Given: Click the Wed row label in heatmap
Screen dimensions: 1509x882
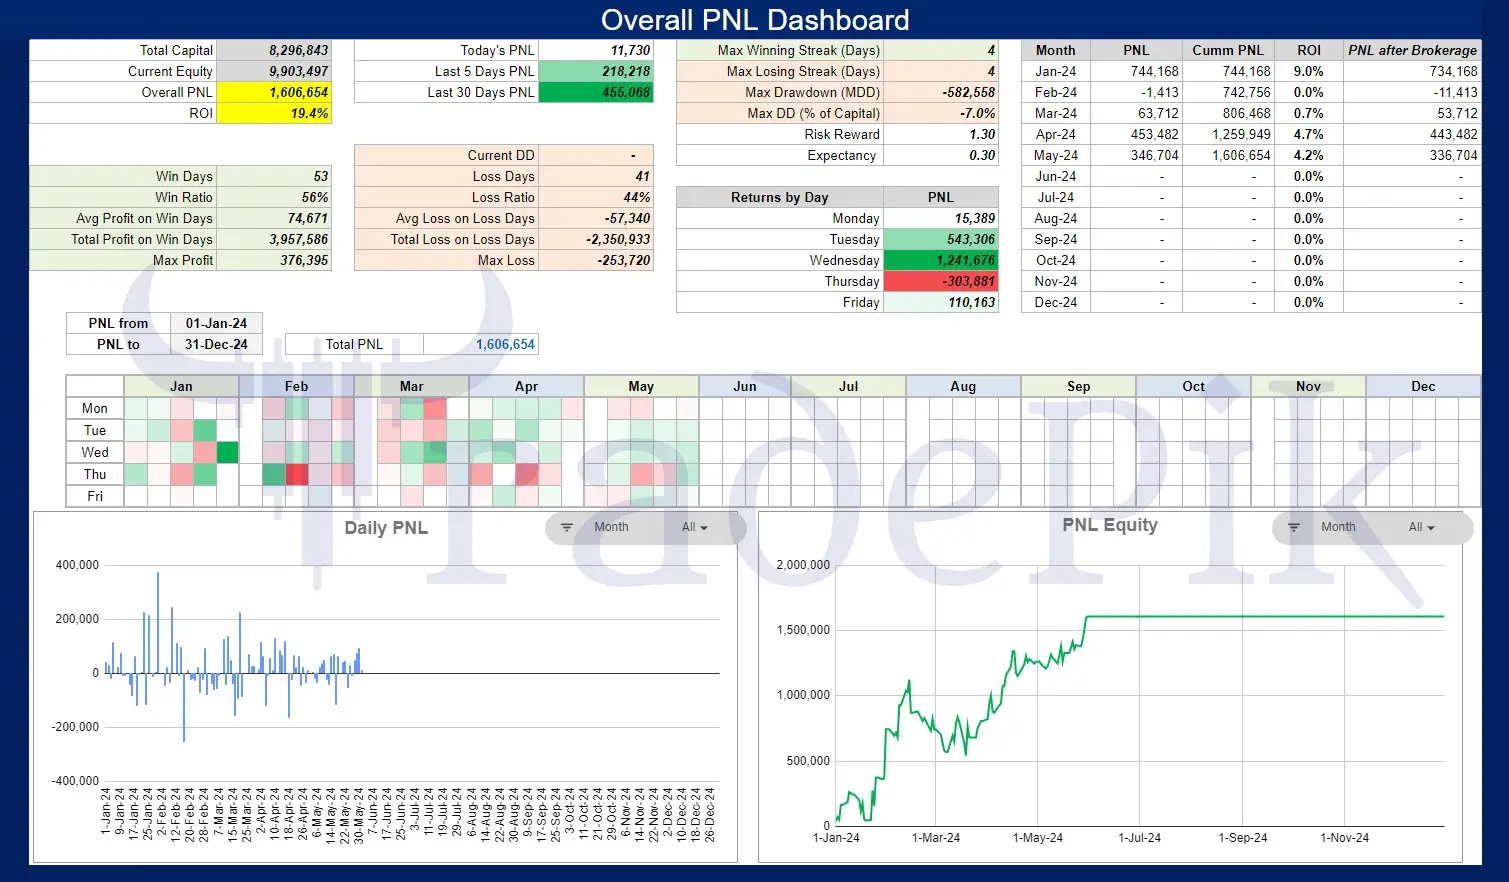Looking at the screenshot, I should [95, 452].
